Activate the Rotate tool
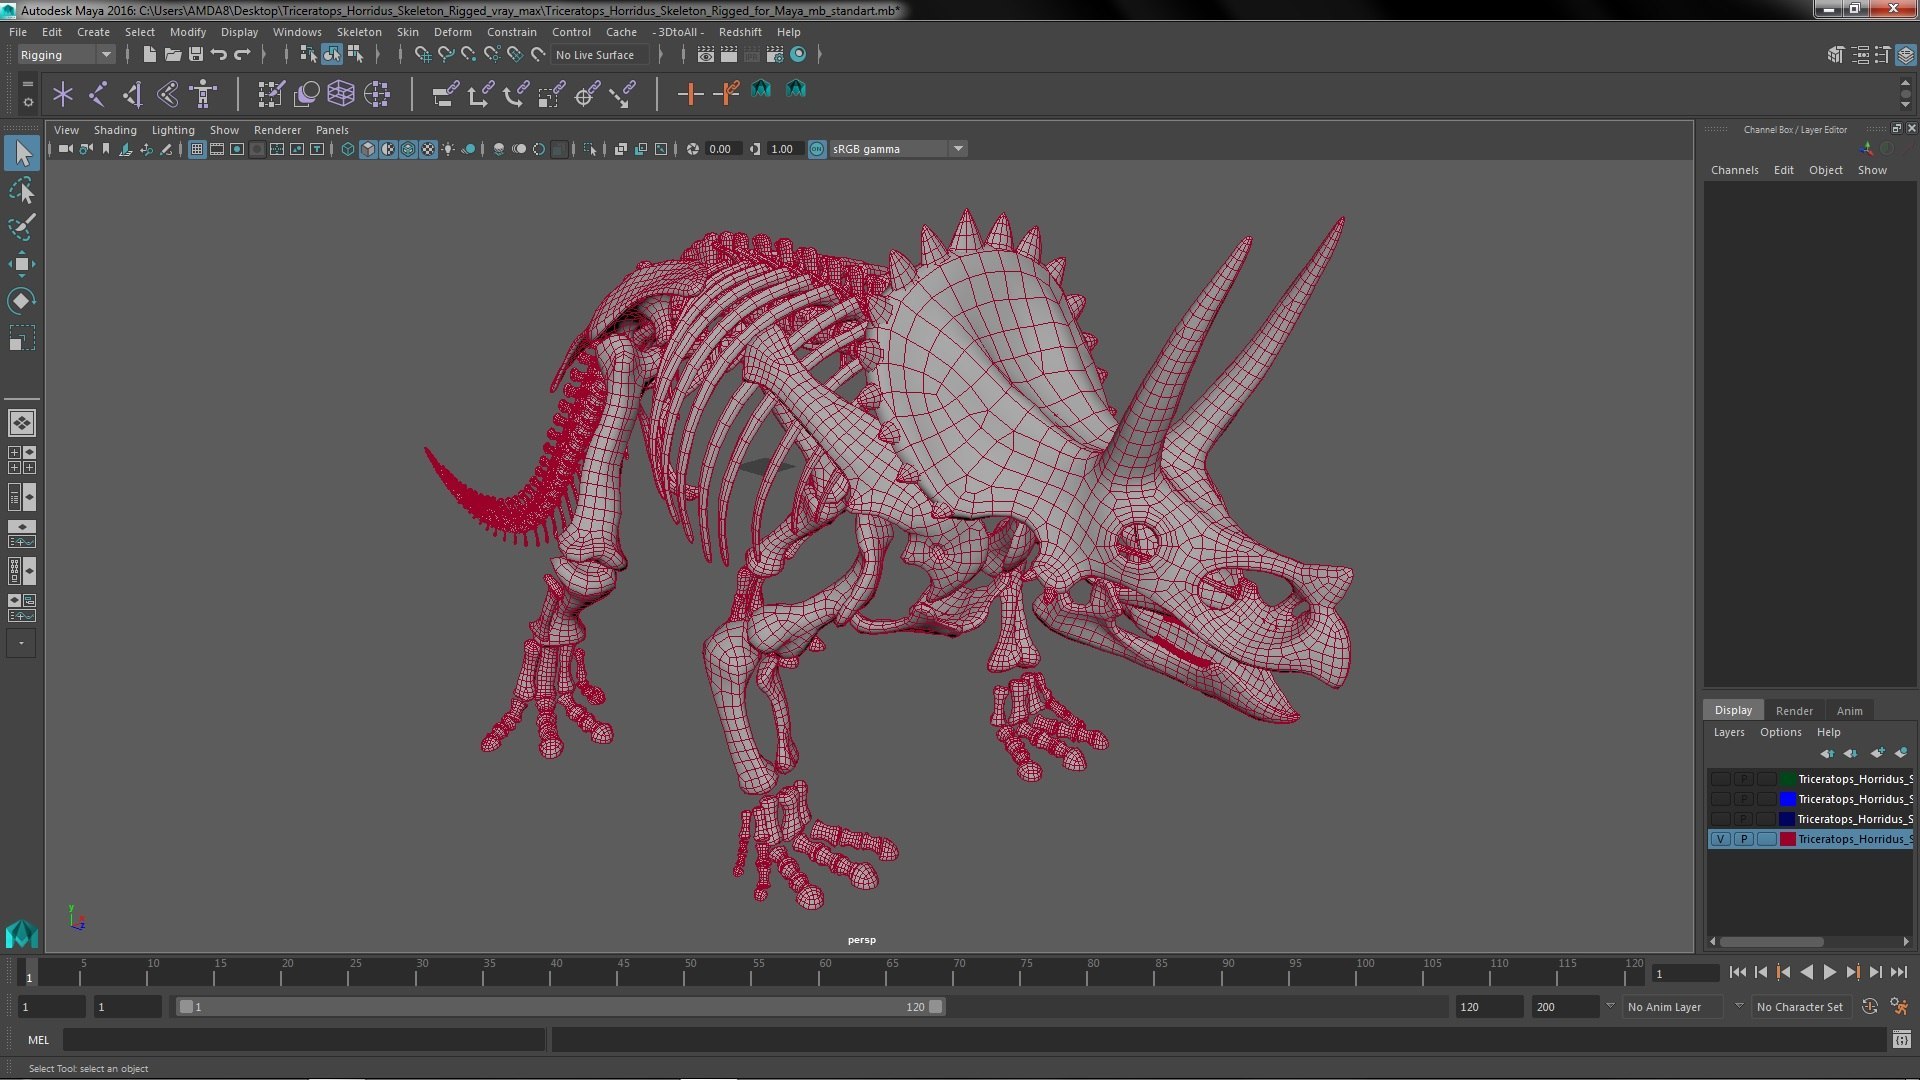 click(x=21, y=301)
